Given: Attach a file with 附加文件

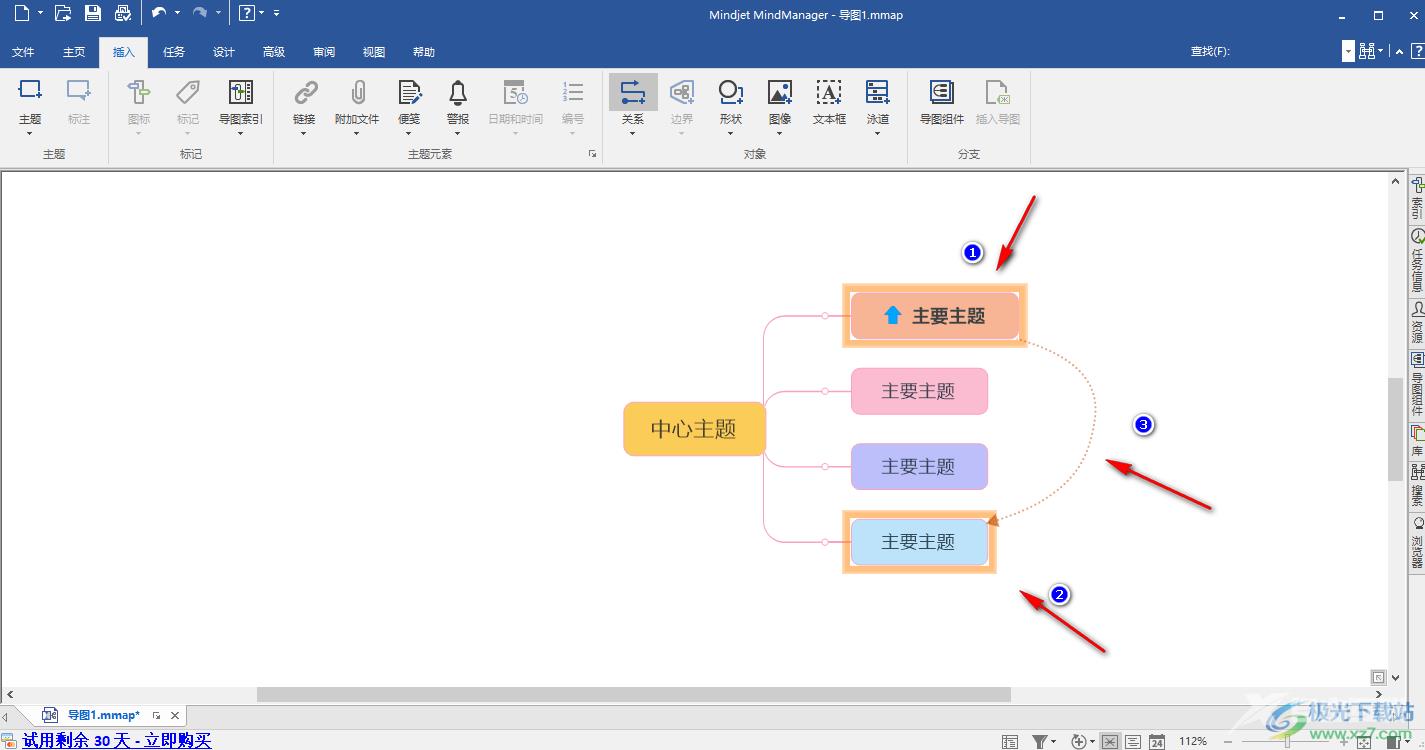Looking at the screenshot, I should tap(357, 101).
